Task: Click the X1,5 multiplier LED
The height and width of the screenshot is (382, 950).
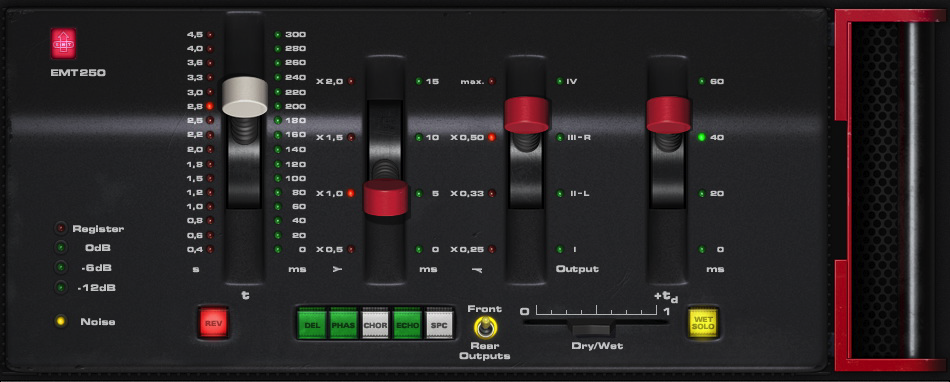Action: click(x=351, y=137)
